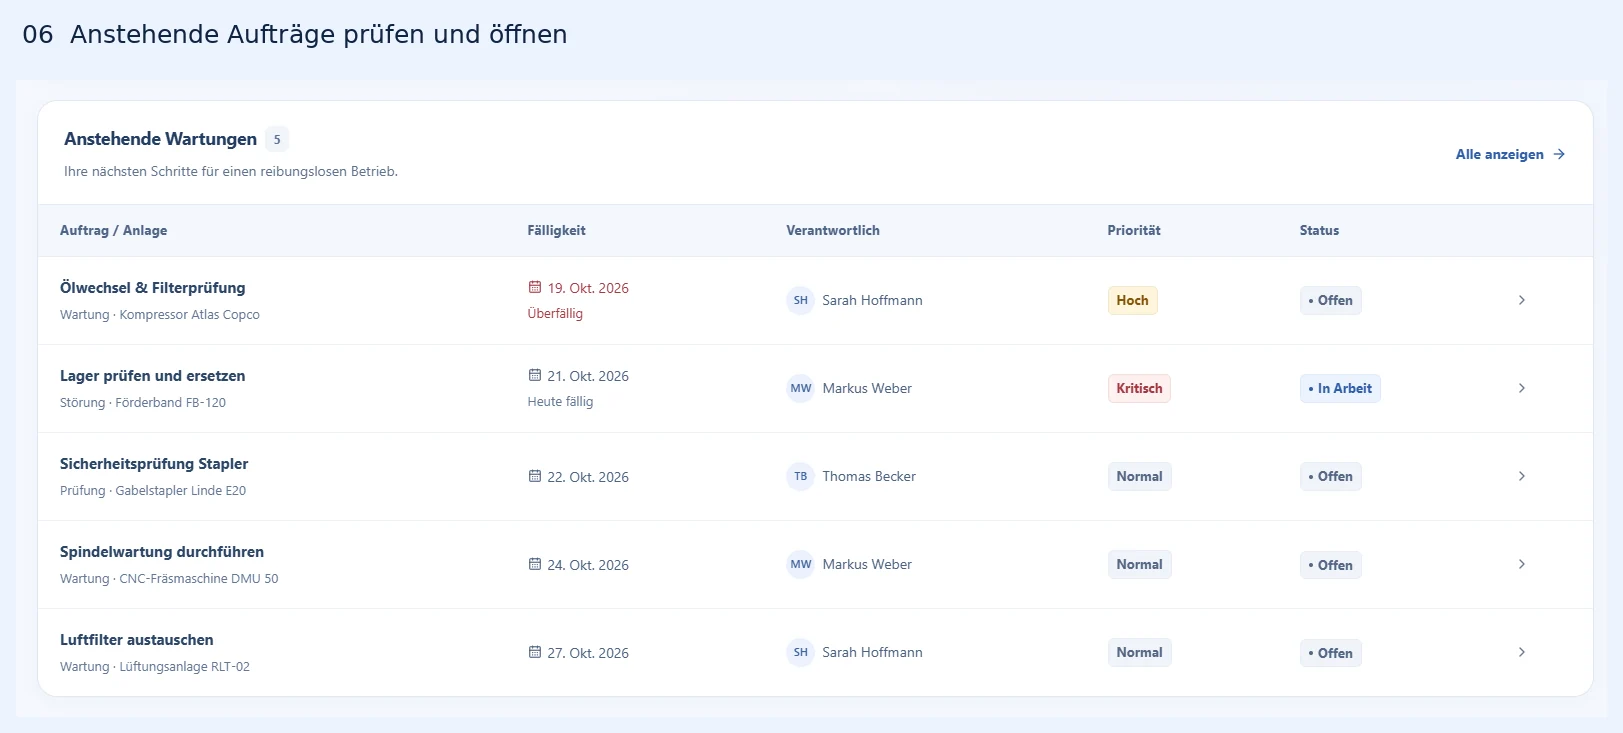Click SH avatar in Ölwechsel row
The height and width of the screenshot is (733, 1623).
pos(800,300)
